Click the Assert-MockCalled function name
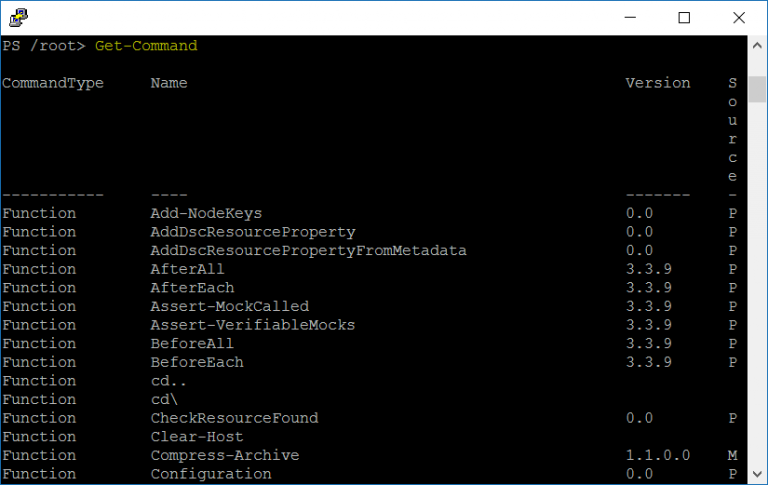 pos(229,306)
